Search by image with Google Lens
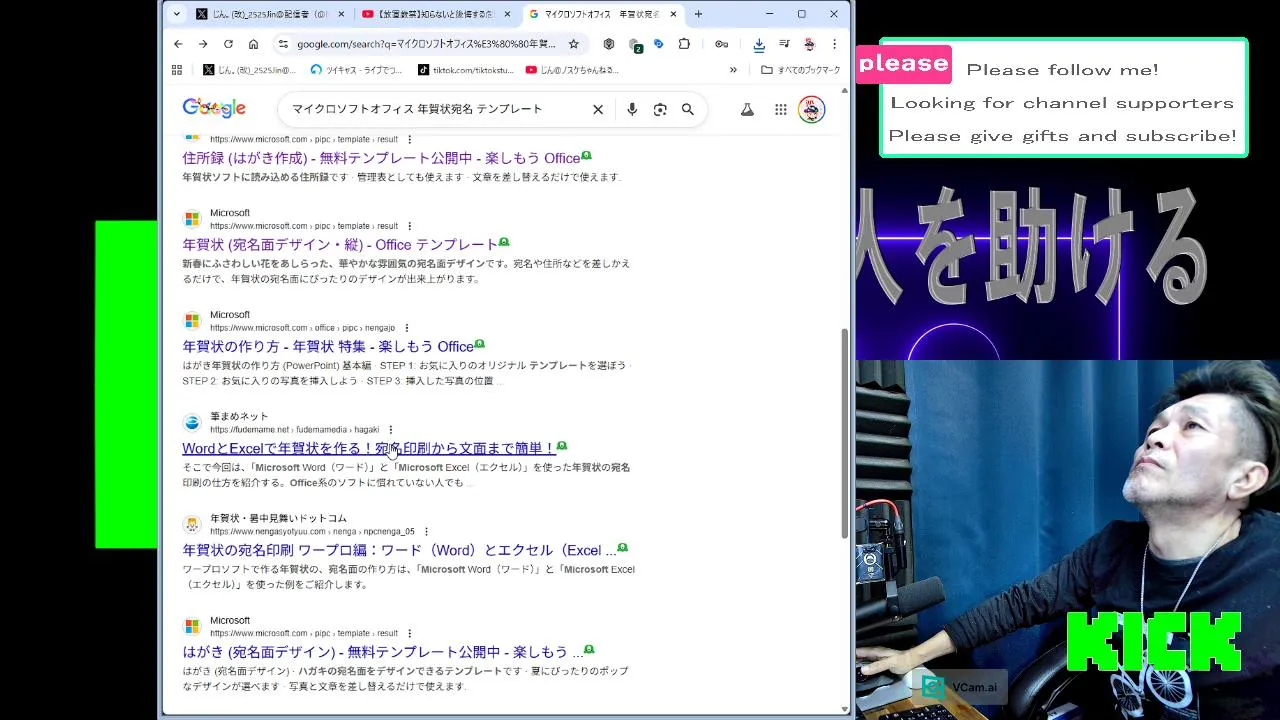Viewport: 1280px width, 720px height. (660, 109)
